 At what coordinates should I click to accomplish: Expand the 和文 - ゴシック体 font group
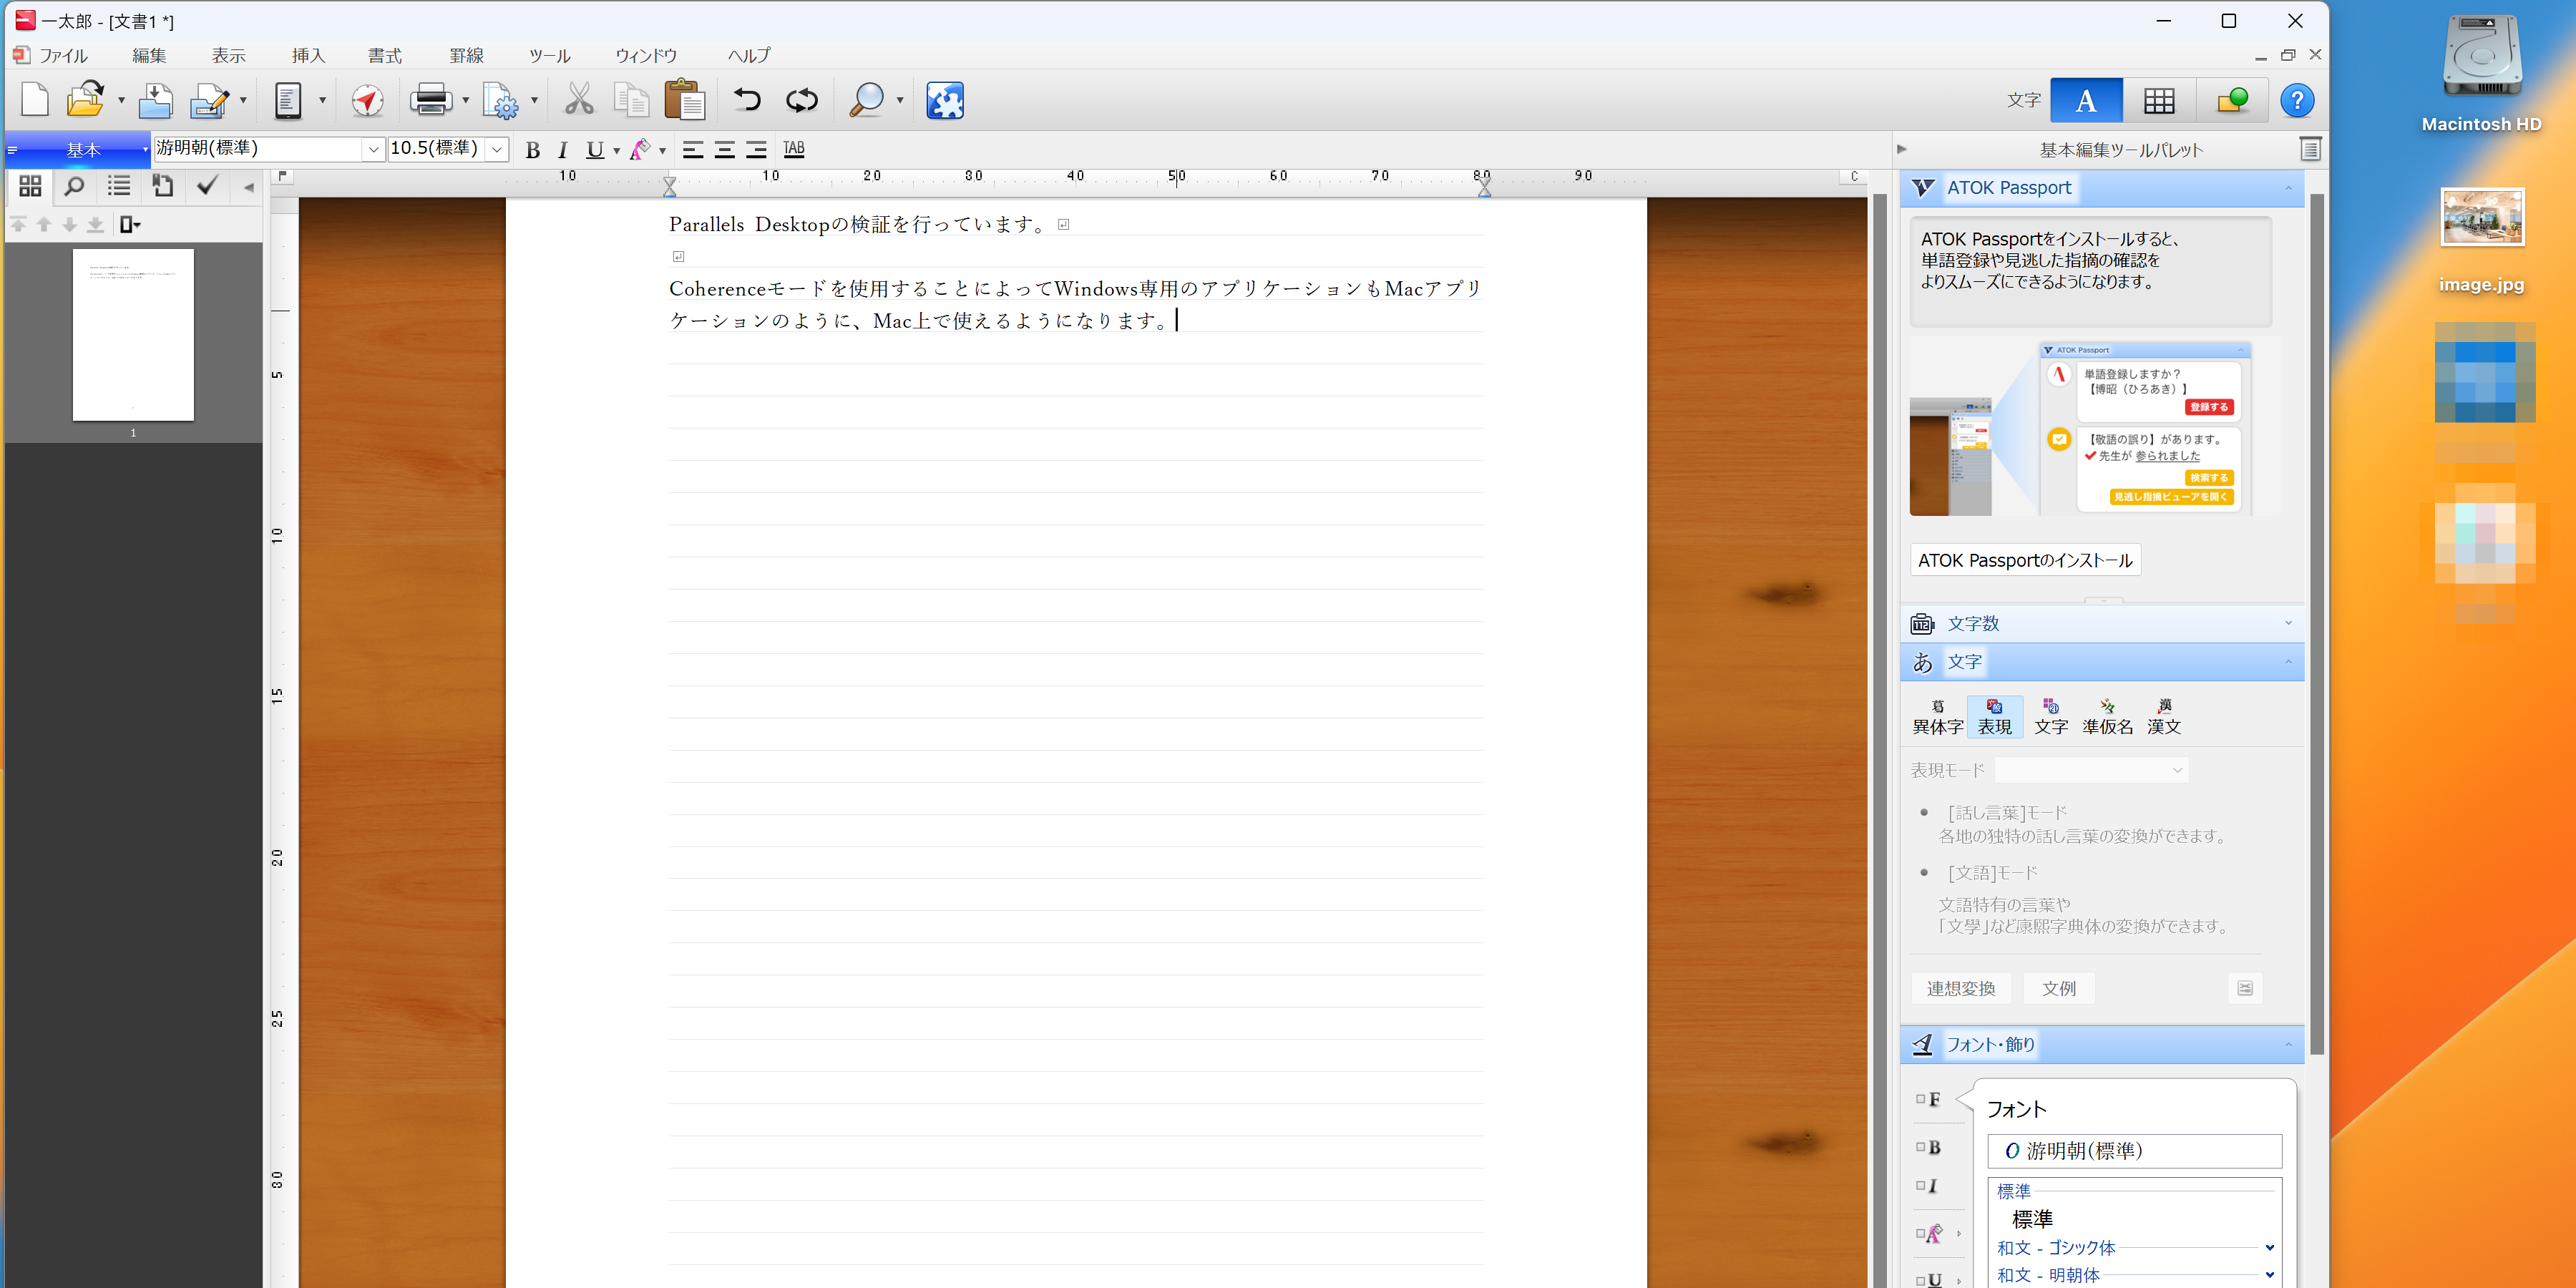(2269, 1247)
